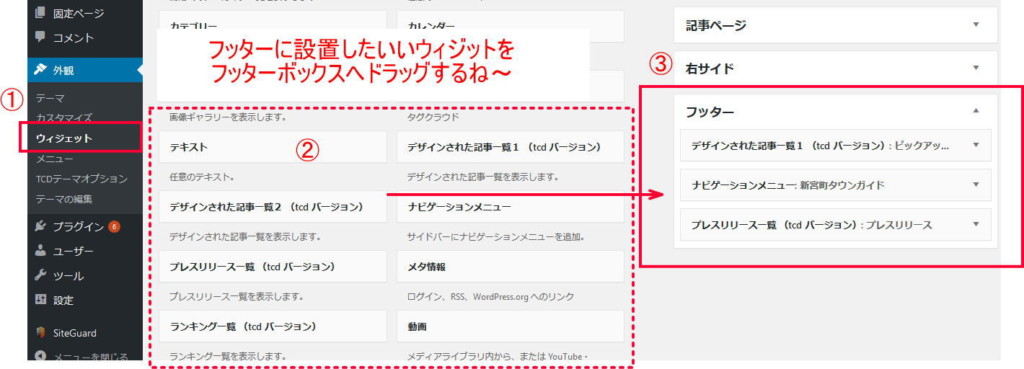Click the SiteGuard shield icon
1024x369 pixels.
[x=41, y=332]
